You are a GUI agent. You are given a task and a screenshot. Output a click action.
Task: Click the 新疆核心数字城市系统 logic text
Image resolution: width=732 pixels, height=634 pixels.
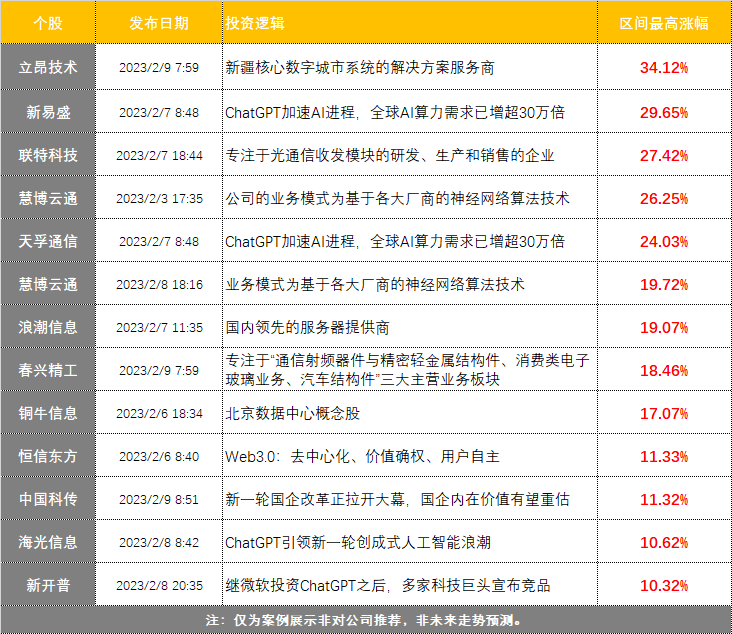point(360,68)
